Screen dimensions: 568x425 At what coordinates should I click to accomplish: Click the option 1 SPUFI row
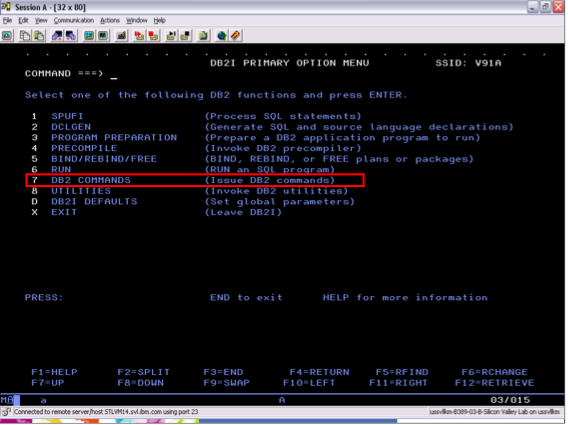pyautogui.click(x=196, y=116)
